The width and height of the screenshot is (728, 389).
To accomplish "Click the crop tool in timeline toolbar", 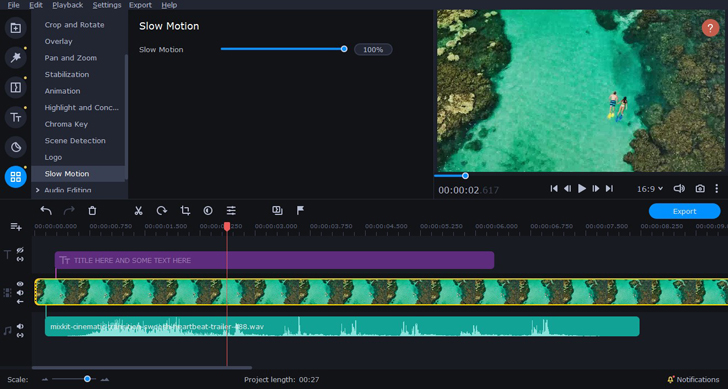I will tap(185, 211).
